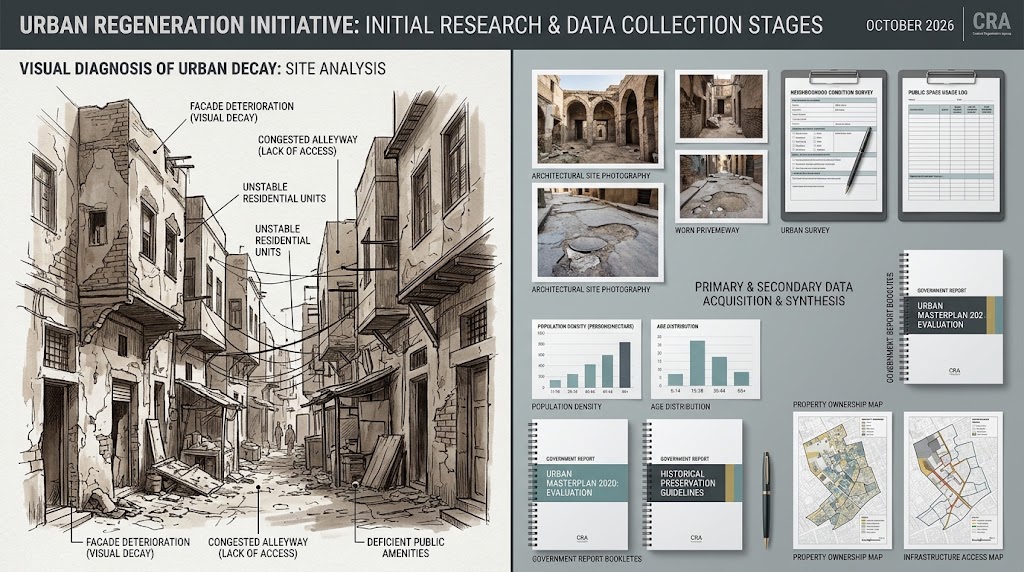Open the Age Distribution bar chart

tap(705, 358)
